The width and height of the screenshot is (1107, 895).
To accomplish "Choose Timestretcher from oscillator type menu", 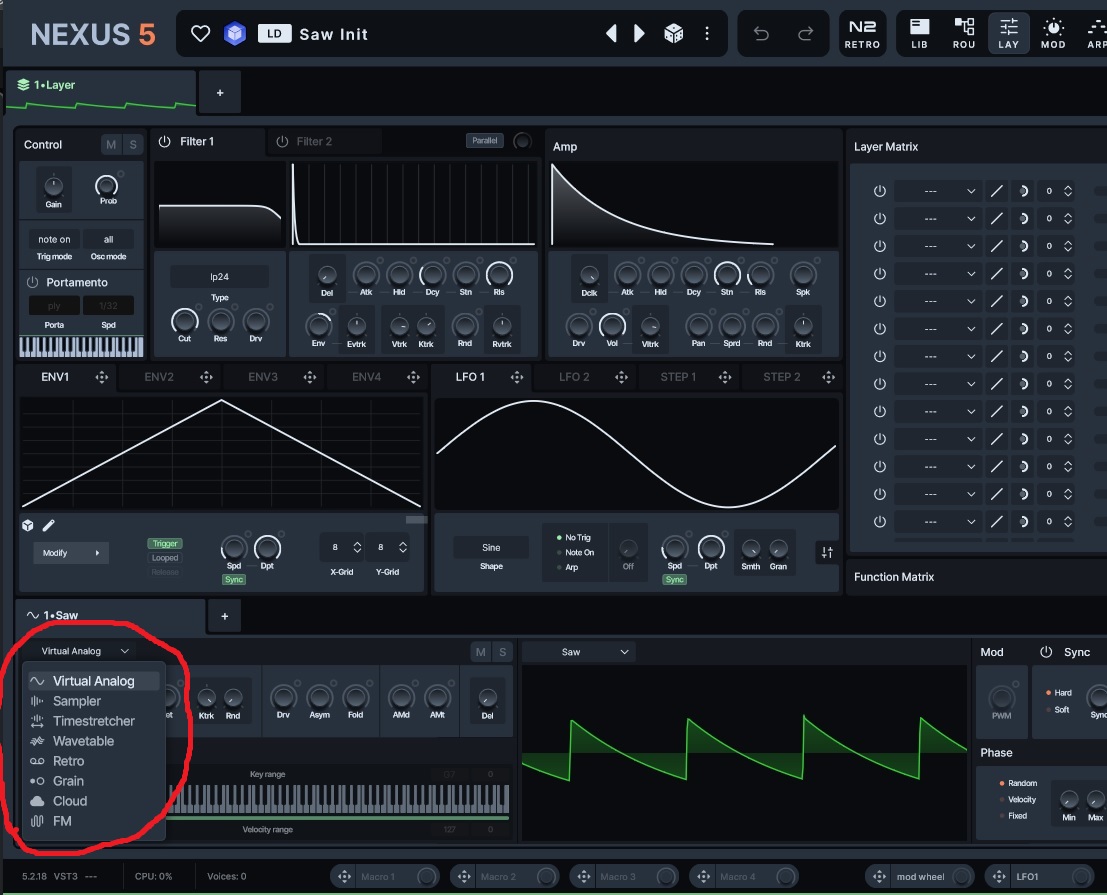I will point(93,721).
